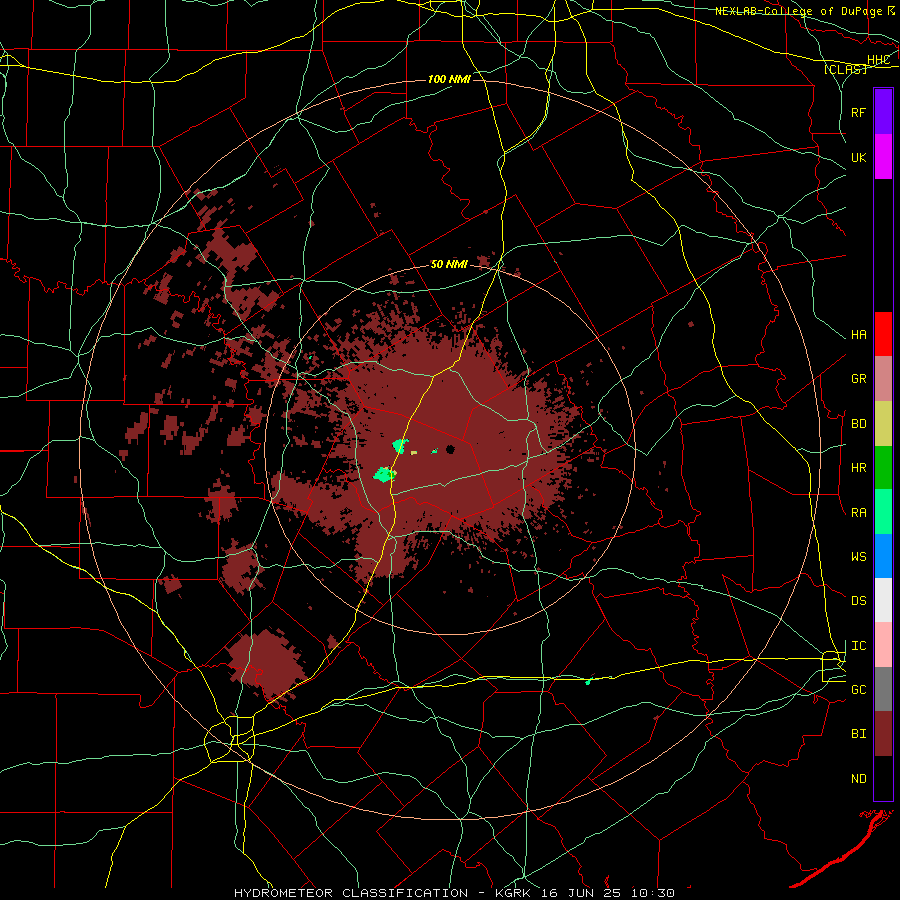Click the "IC" legend label
The image size is (900, 900).
click(x=858, y=646)
